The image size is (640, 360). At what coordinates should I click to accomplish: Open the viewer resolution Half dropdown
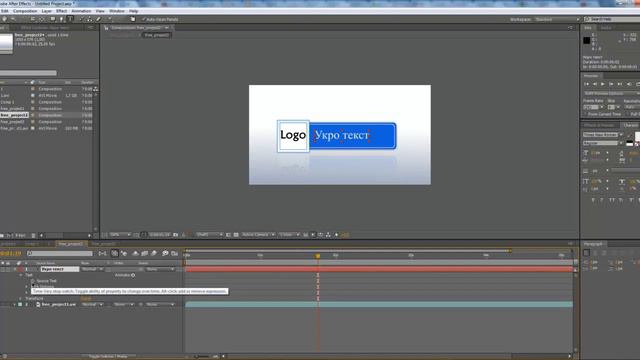pos(209,235)
